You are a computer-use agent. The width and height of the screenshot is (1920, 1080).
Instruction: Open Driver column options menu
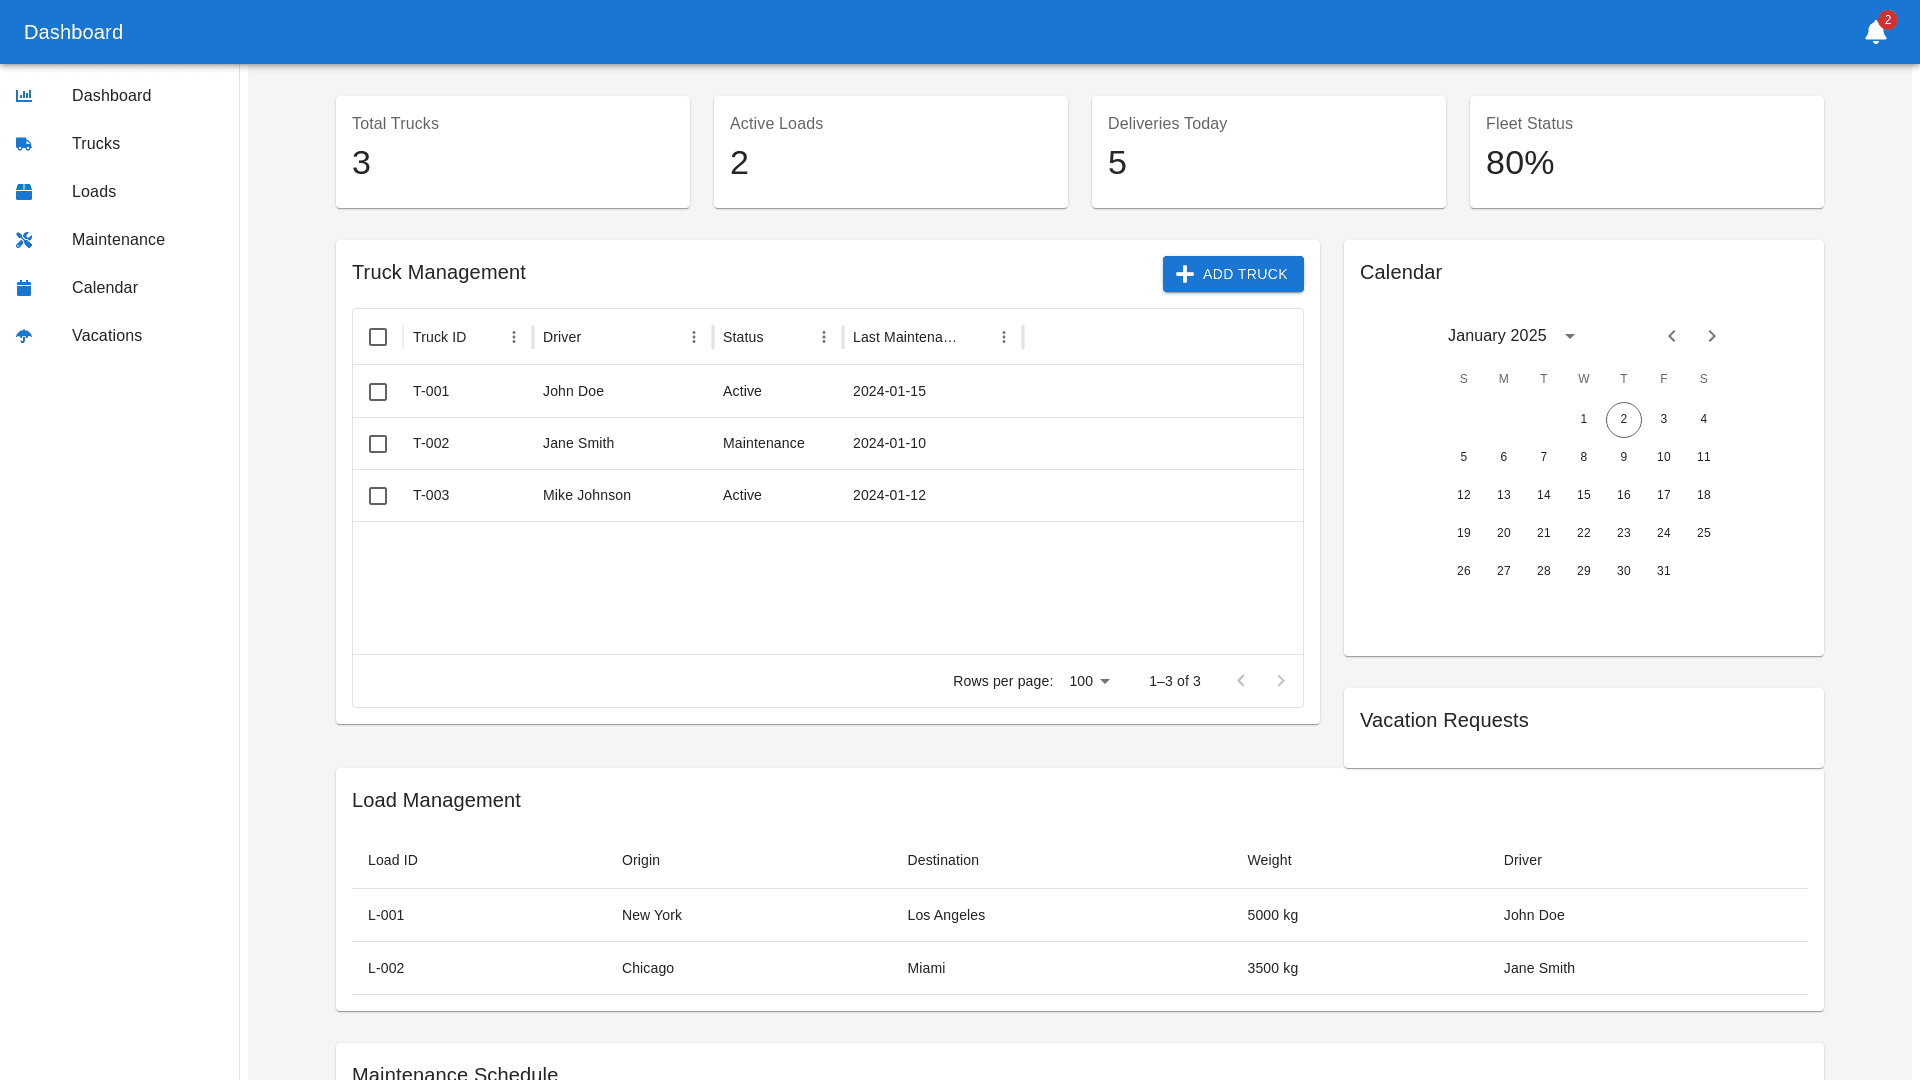click(x=694, y=337)
